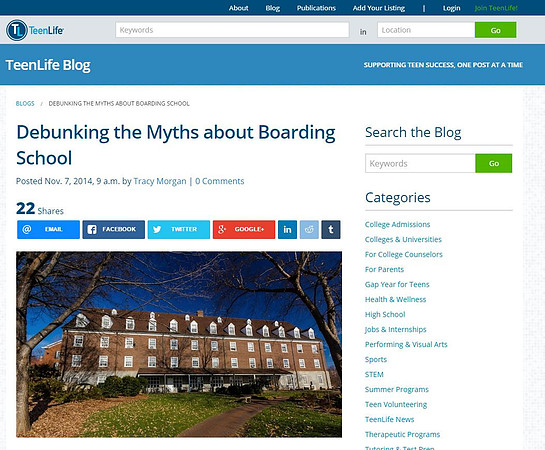The width and height of the screenshot is (545, 450).
Task: Click the green Go button beside Location
Action: pyautogui.click(x=495, y=30)
